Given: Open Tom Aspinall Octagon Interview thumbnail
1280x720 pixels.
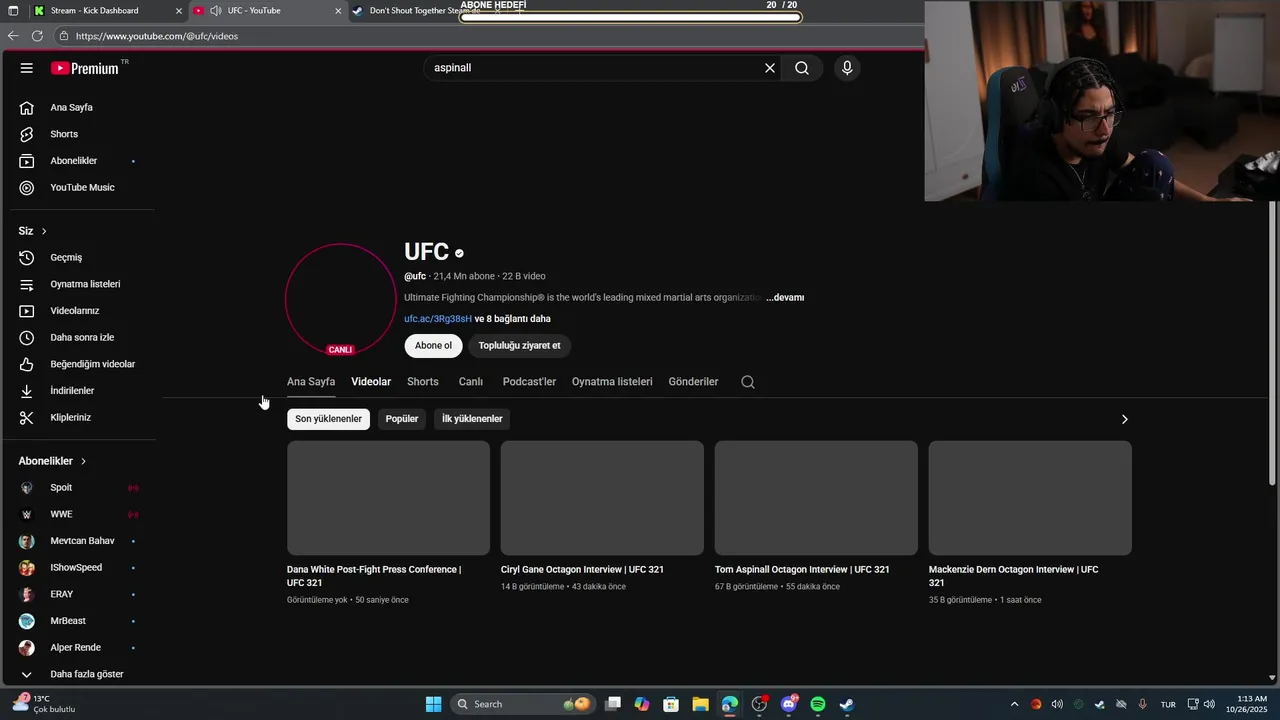Looking at the screenshot, I should point(816,498).
